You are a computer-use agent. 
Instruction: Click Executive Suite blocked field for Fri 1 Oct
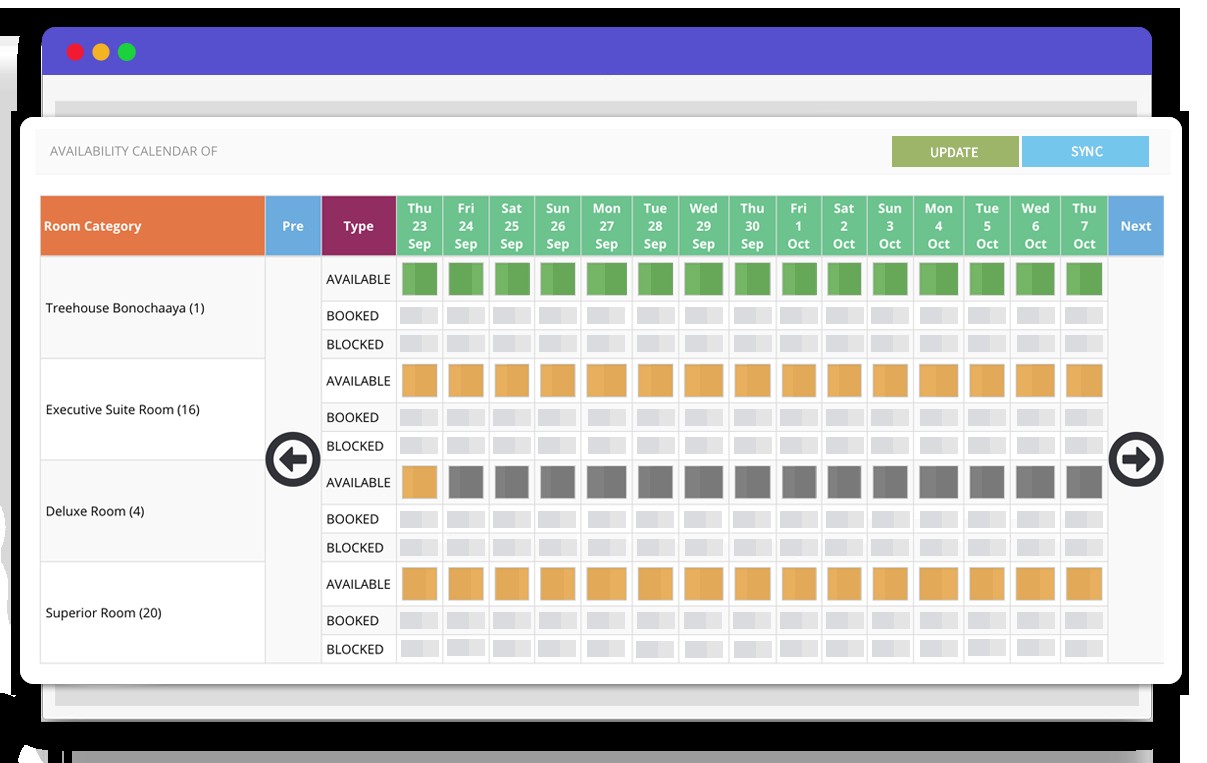tap(798, 446)
